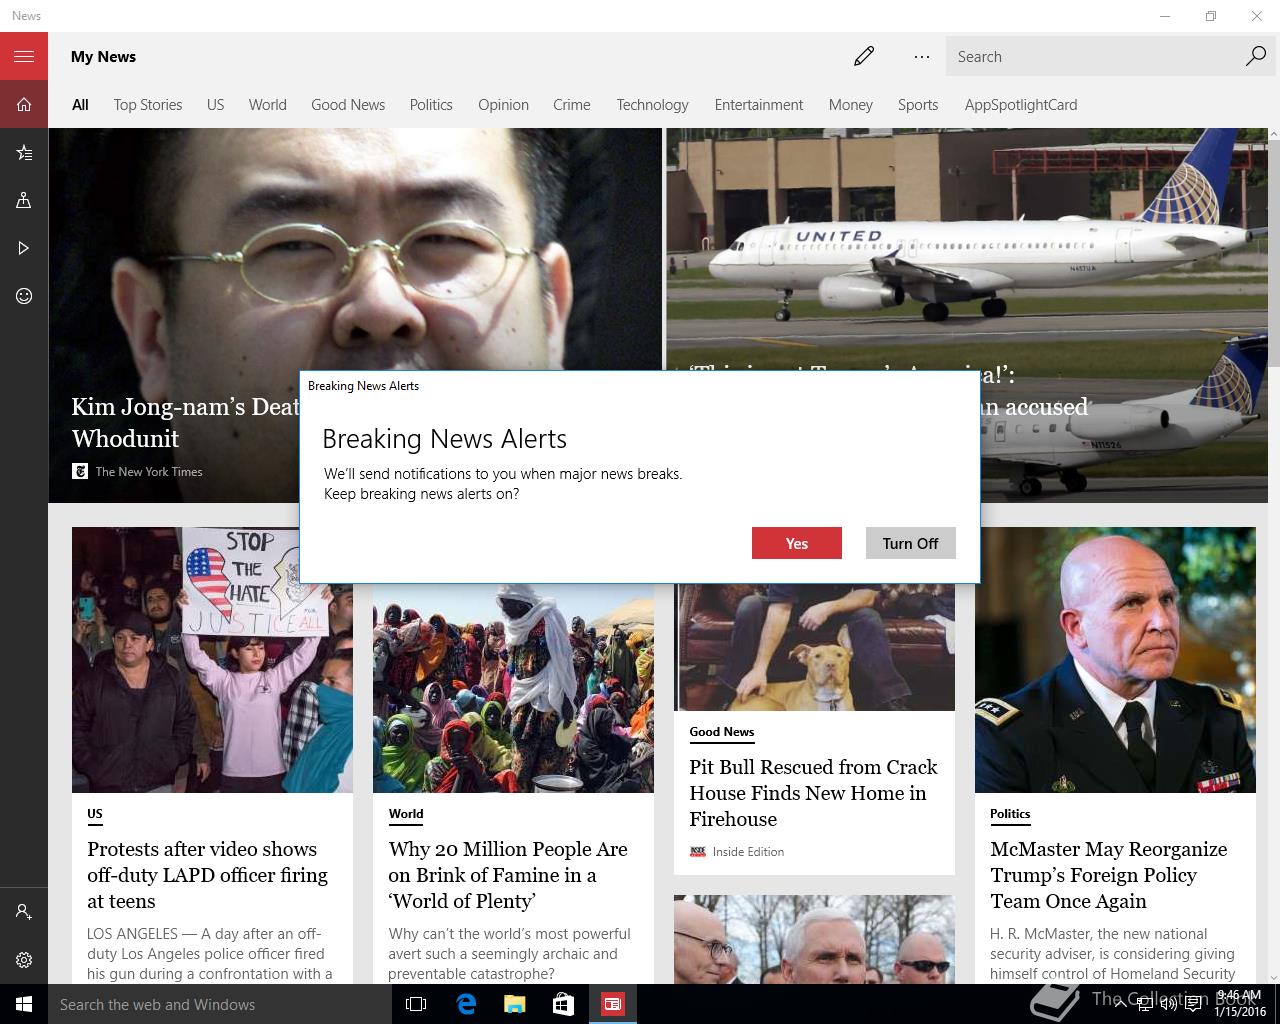
Task: Click the Inside Edition source logo
Action: pos(698,852)
